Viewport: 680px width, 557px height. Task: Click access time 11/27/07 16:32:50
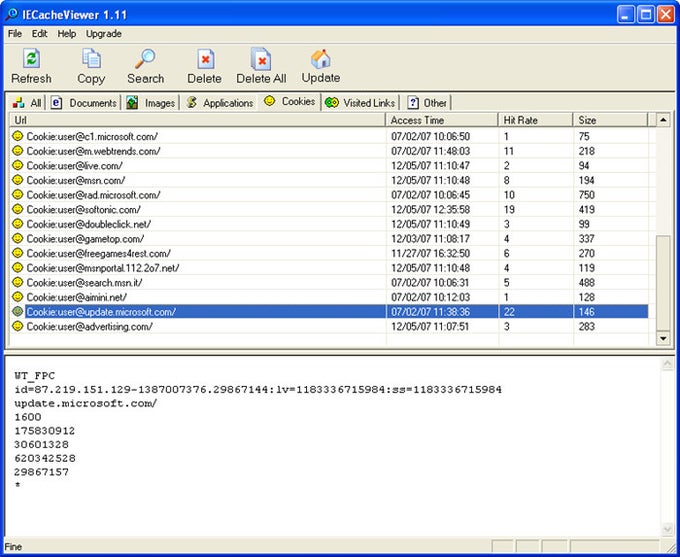click(x=430, y=253)
